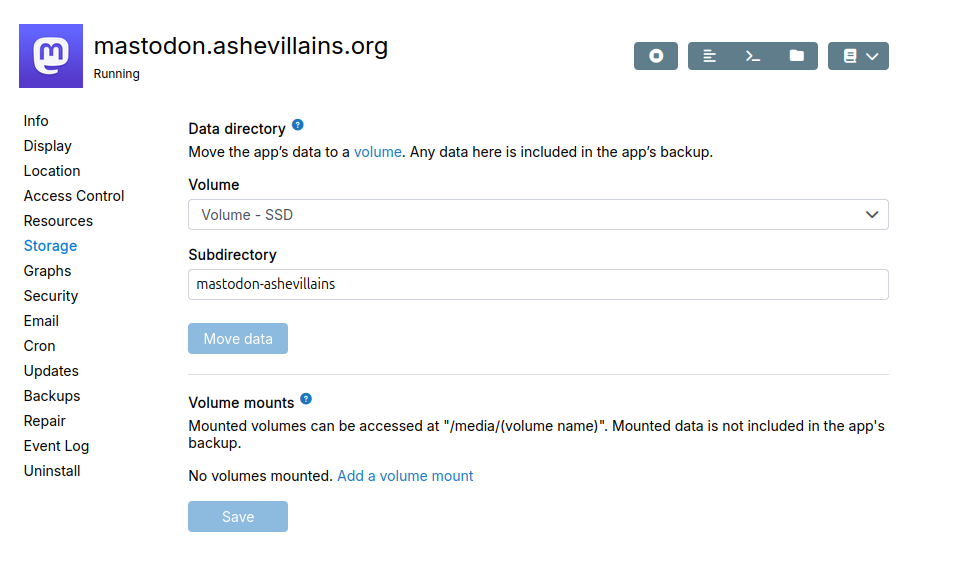Open the web terminal icon
Image resolution: width=953 pixels, height=577 pixels.
tap(753, 56)
